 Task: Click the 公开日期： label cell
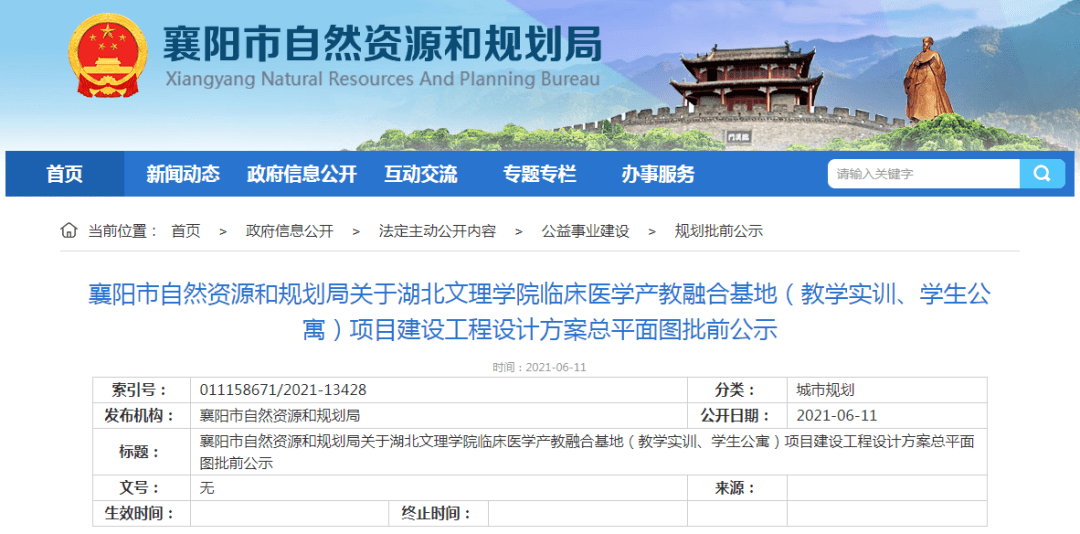pos(737,415)
